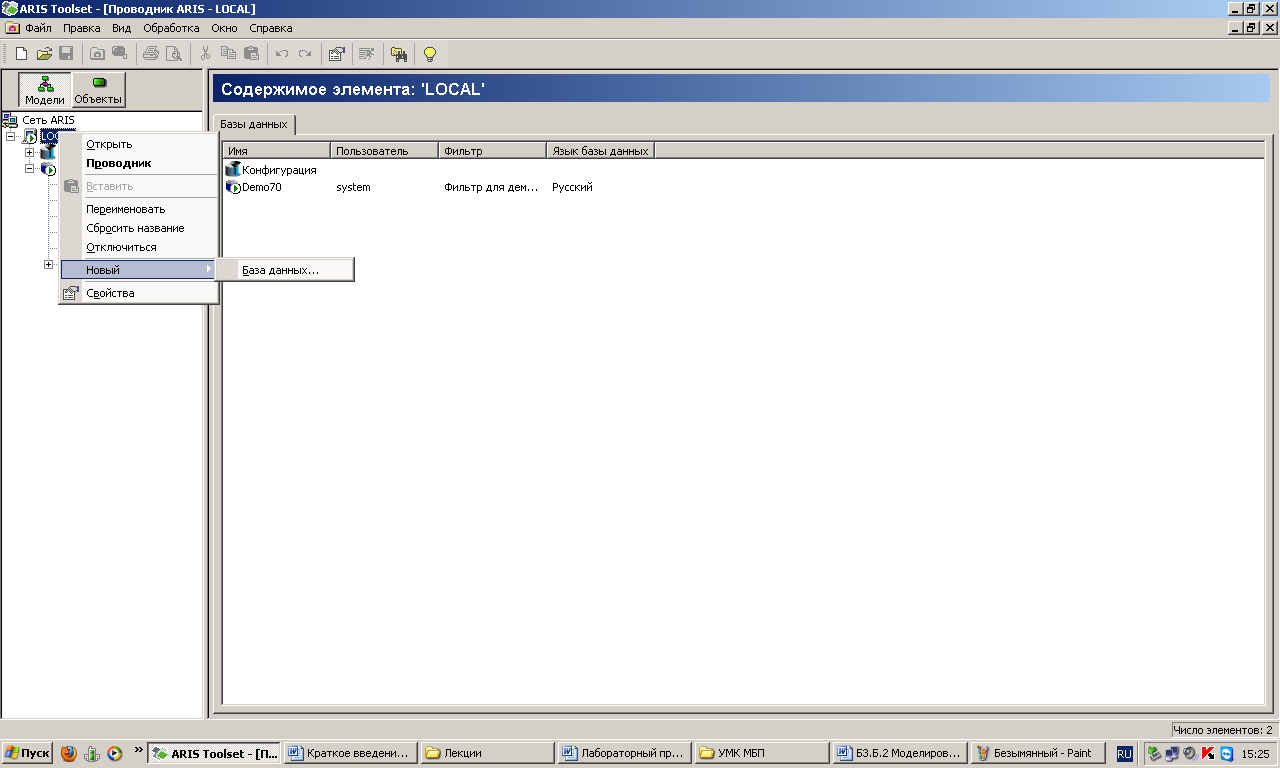Viewport: 1280px width, 768px height.
Task: Collapse the LOCAL tree node
Action: (10, 137)
